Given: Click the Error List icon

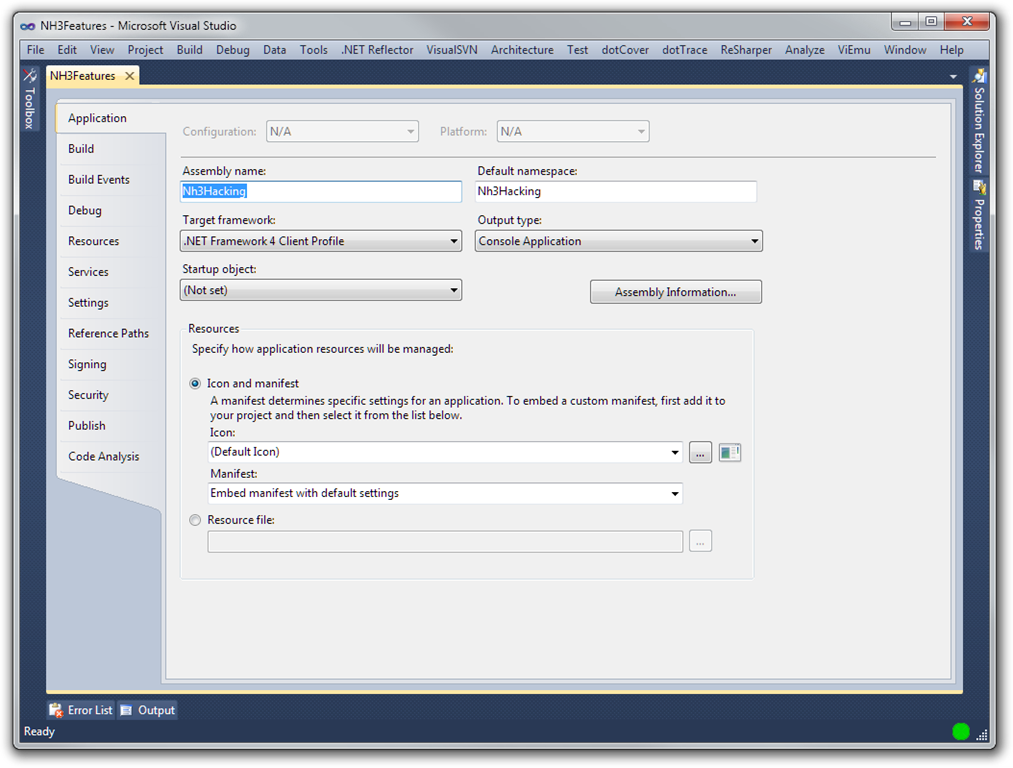Looking at the screenshot, I should pyautogui.click(x=56, y=711).
